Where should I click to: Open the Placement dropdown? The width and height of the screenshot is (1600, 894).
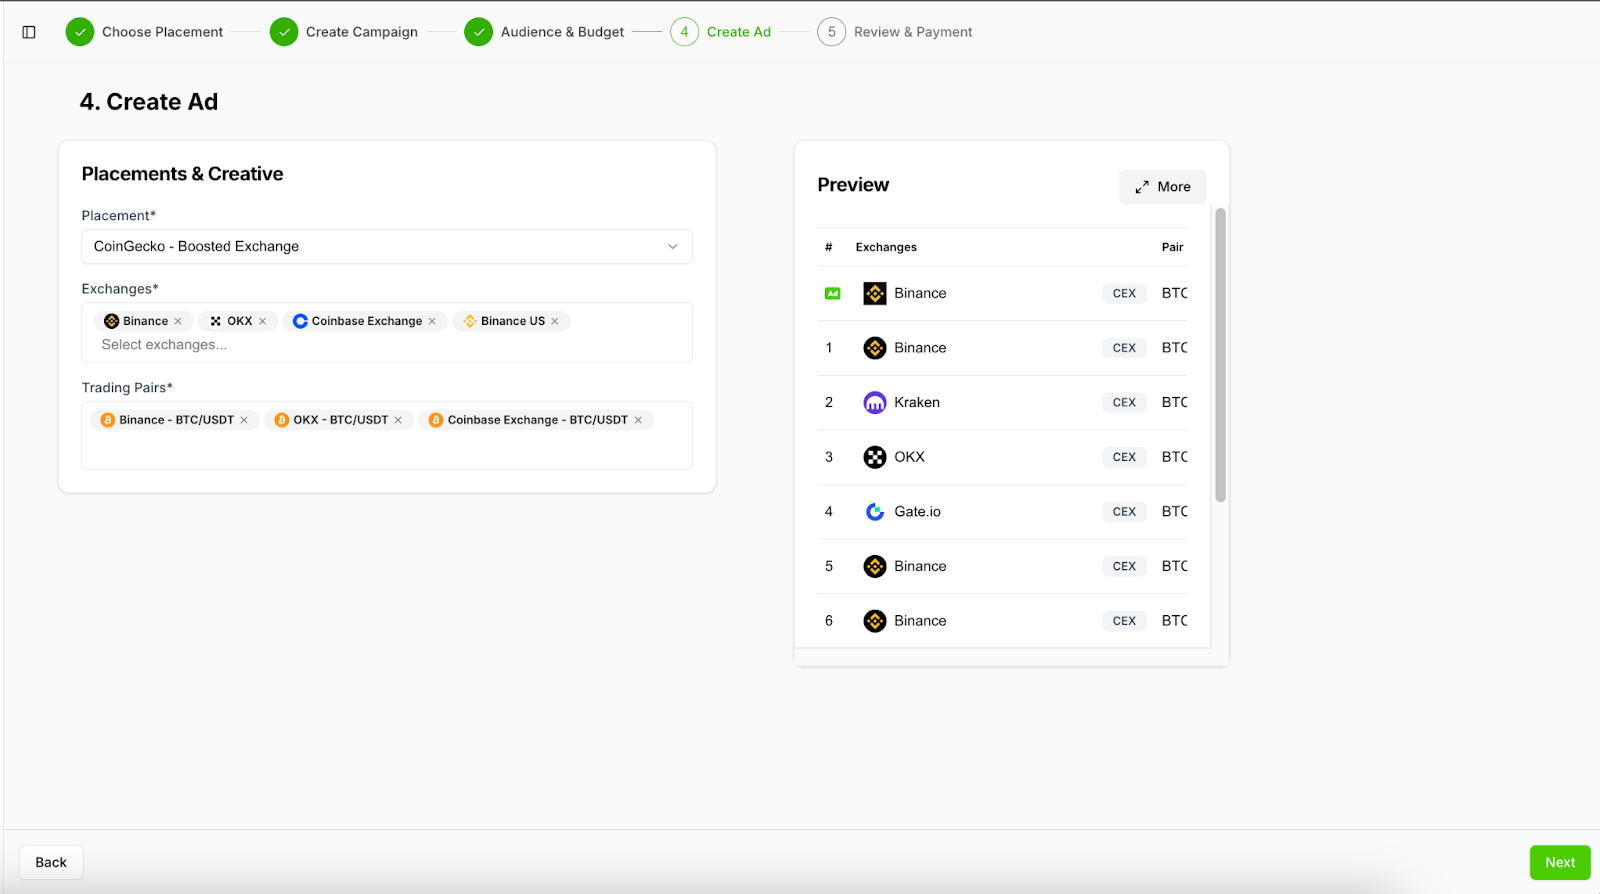[x=387, y=247]
